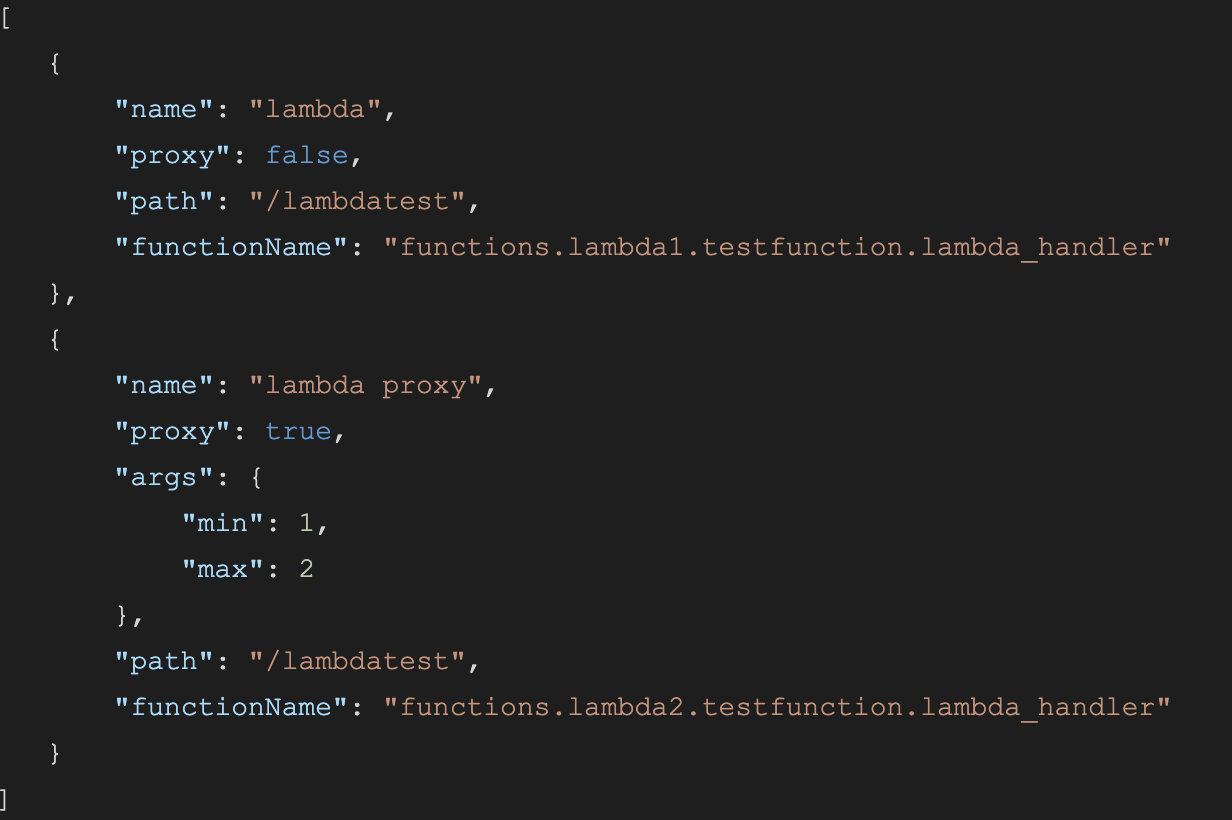This screenshot has height=820, width=1232.
Task: Click the "max" key inside args
Action: pos(223,569)
